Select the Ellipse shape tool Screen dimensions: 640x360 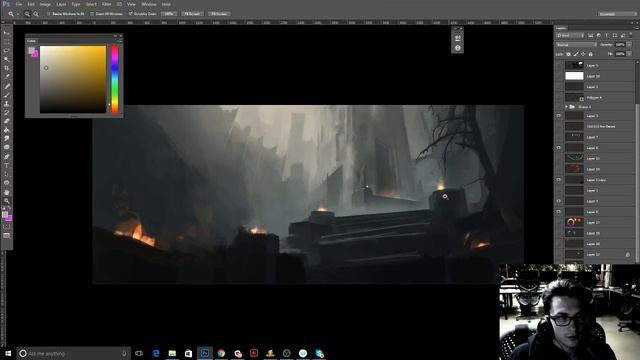coord(6,183)
